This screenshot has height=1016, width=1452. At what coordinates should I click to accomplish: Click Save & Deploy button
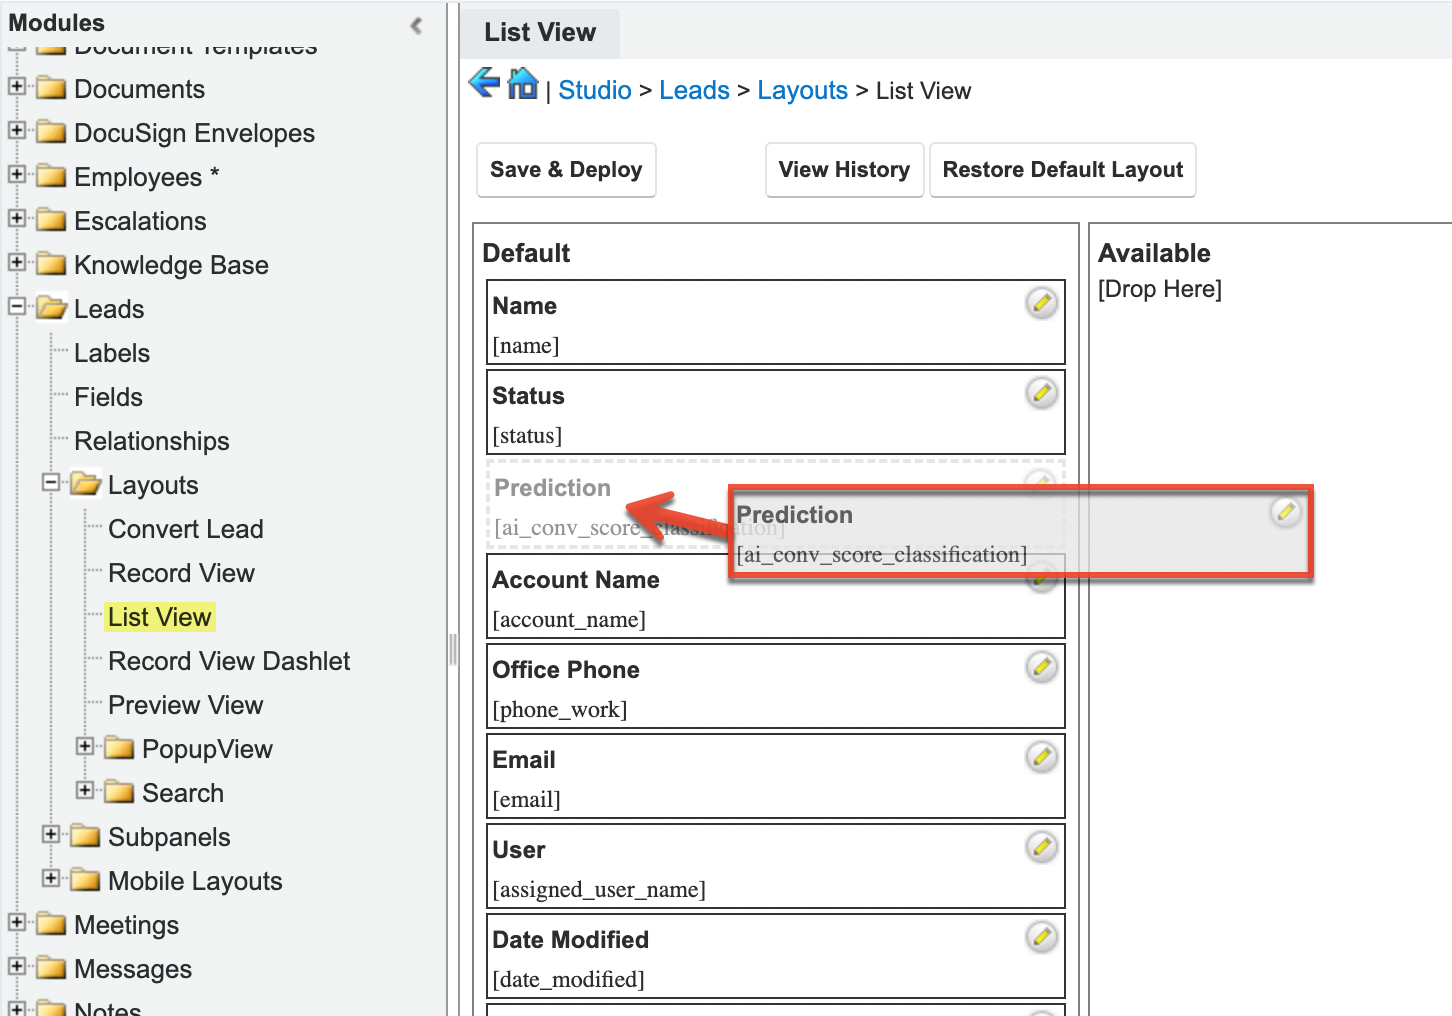[x=566, y=170]
